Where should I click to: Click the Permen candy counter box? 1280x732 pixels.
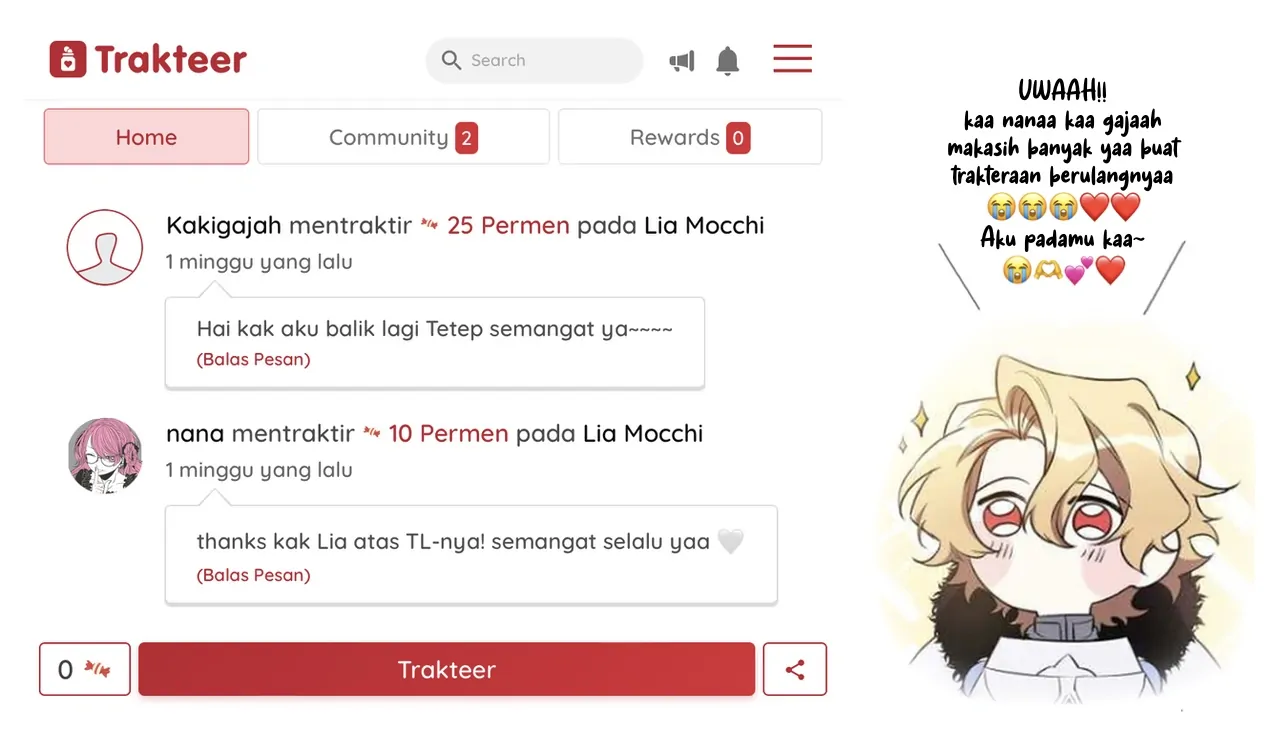(85, 669)
